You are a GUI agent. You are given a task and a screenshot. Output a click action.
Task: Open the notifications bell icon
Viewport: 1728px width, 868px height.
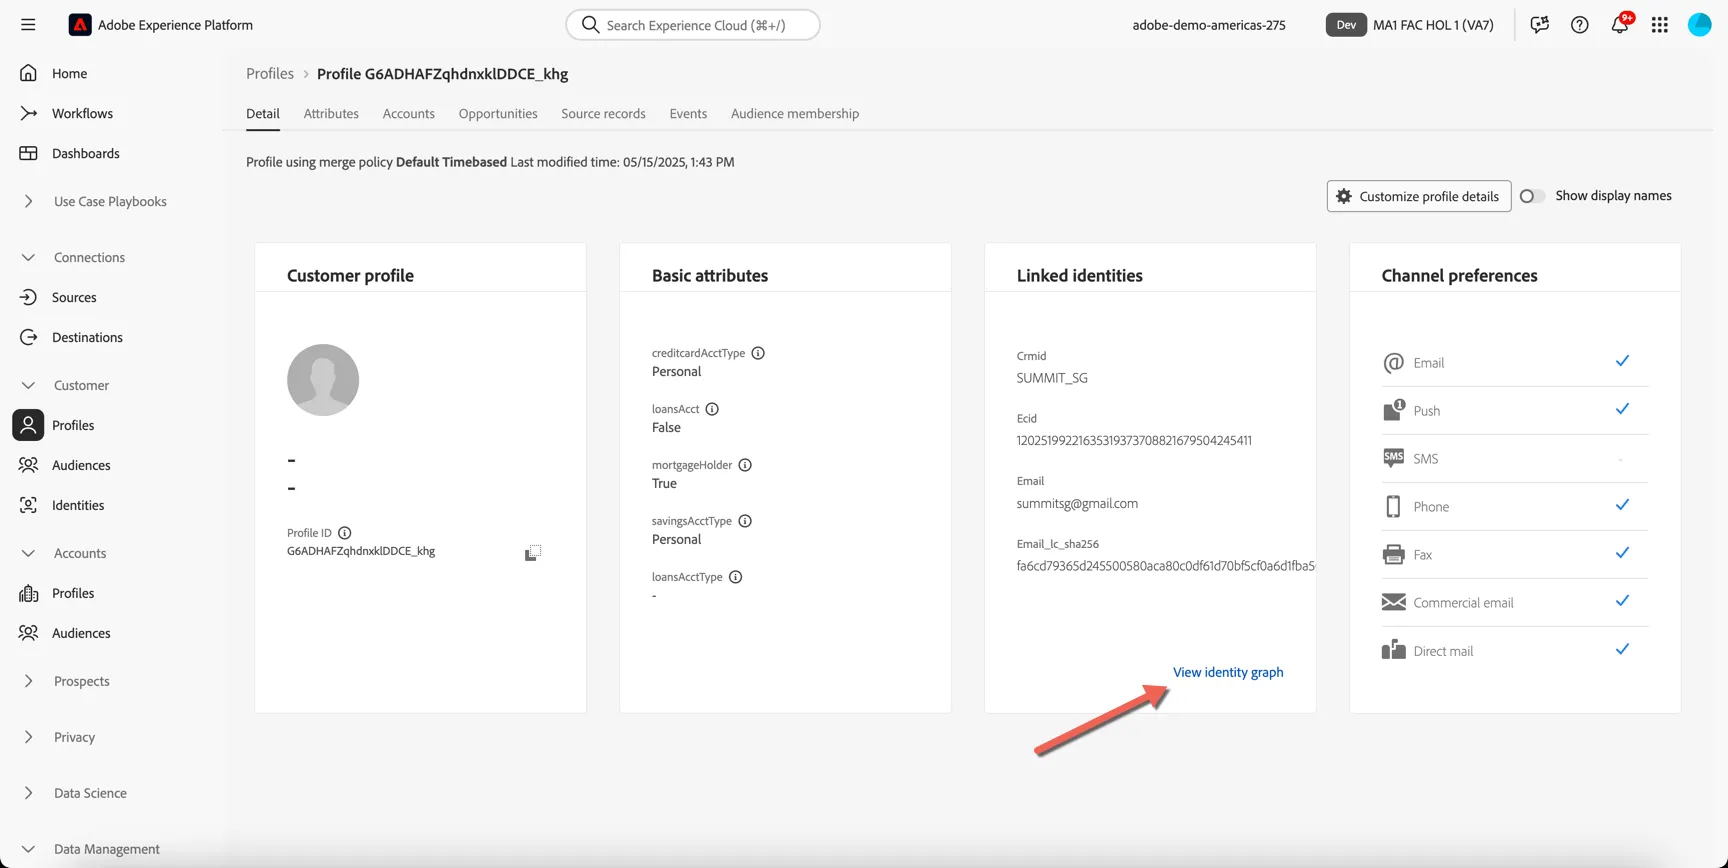pyautogui.click(x=1620, y=25)
